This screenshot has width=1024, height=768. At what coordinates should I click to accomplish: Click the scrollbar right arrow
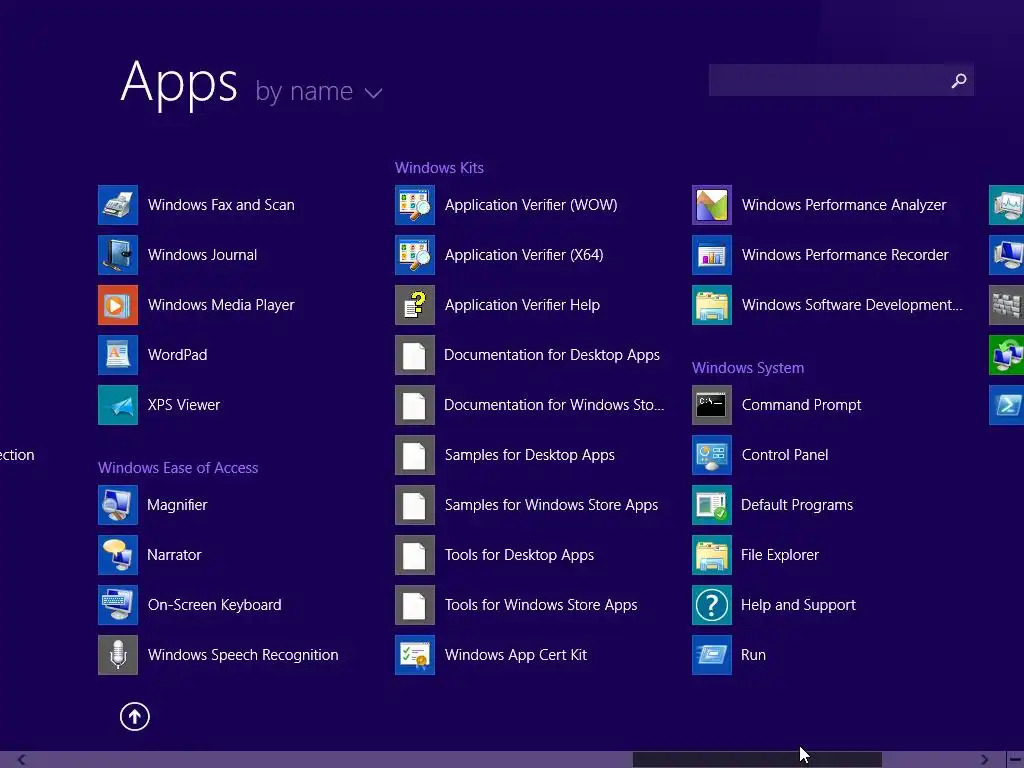pyautogui.click(x=984, y=760)
